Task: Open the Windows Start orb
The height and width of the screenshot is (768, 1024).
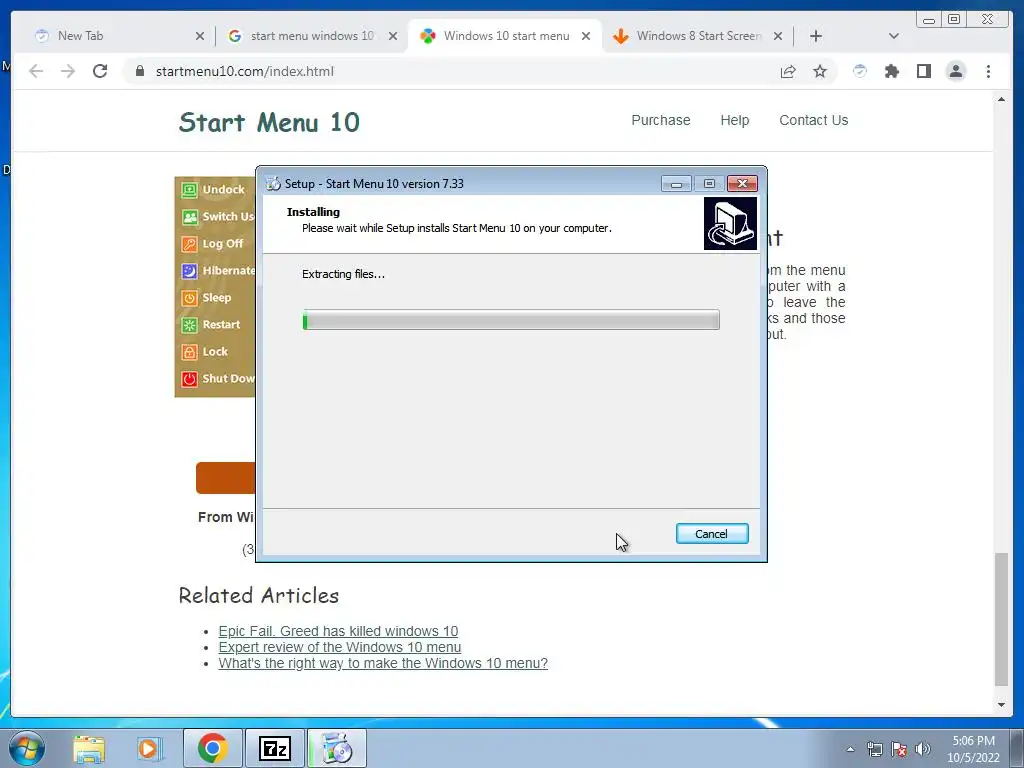Action: 26,748
